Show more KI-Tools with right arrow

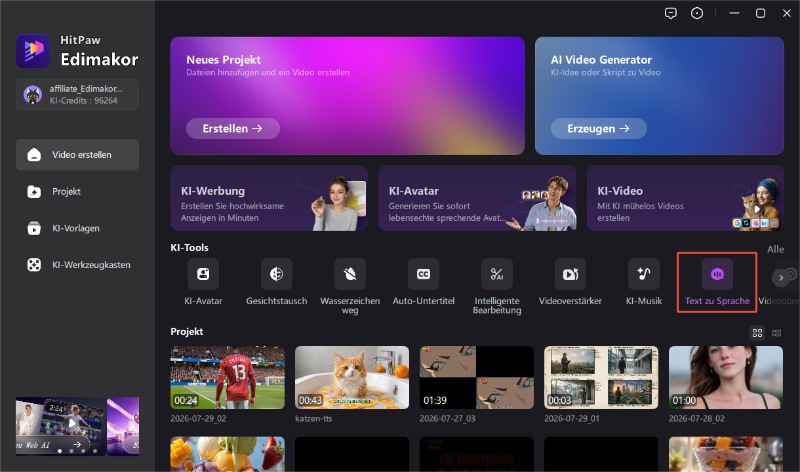pyautogui.click(x=781, y=278)
